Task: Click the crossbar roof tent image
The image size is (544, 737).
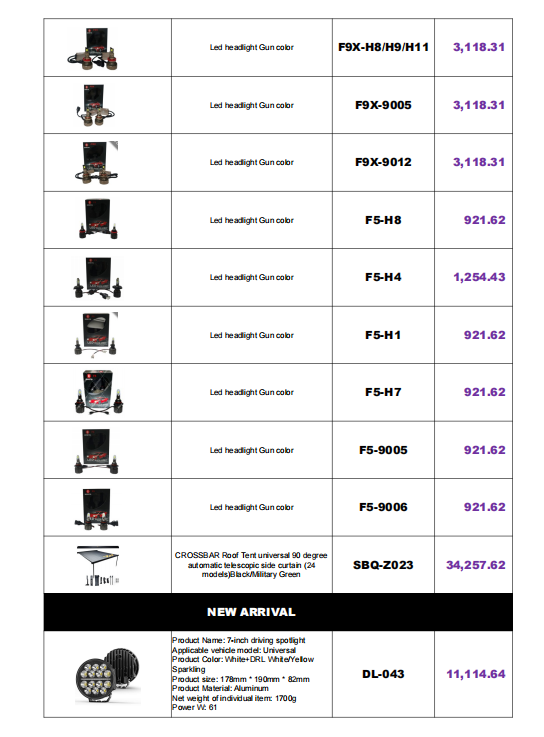Action: [x=98, y=565]
